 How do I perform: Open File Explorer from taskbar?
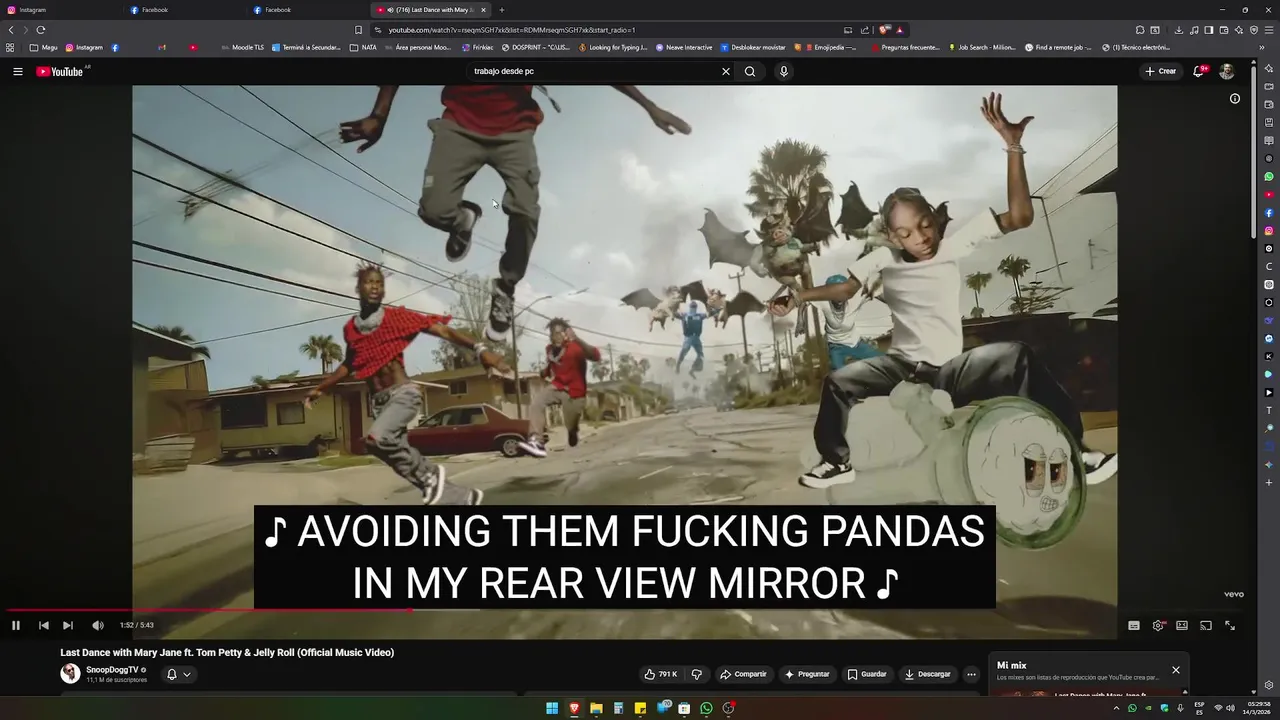pos(596,708)
